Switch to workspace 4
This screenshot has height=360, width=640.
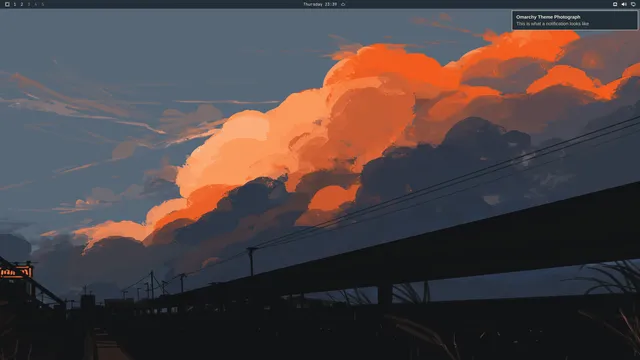coord(36,4)
